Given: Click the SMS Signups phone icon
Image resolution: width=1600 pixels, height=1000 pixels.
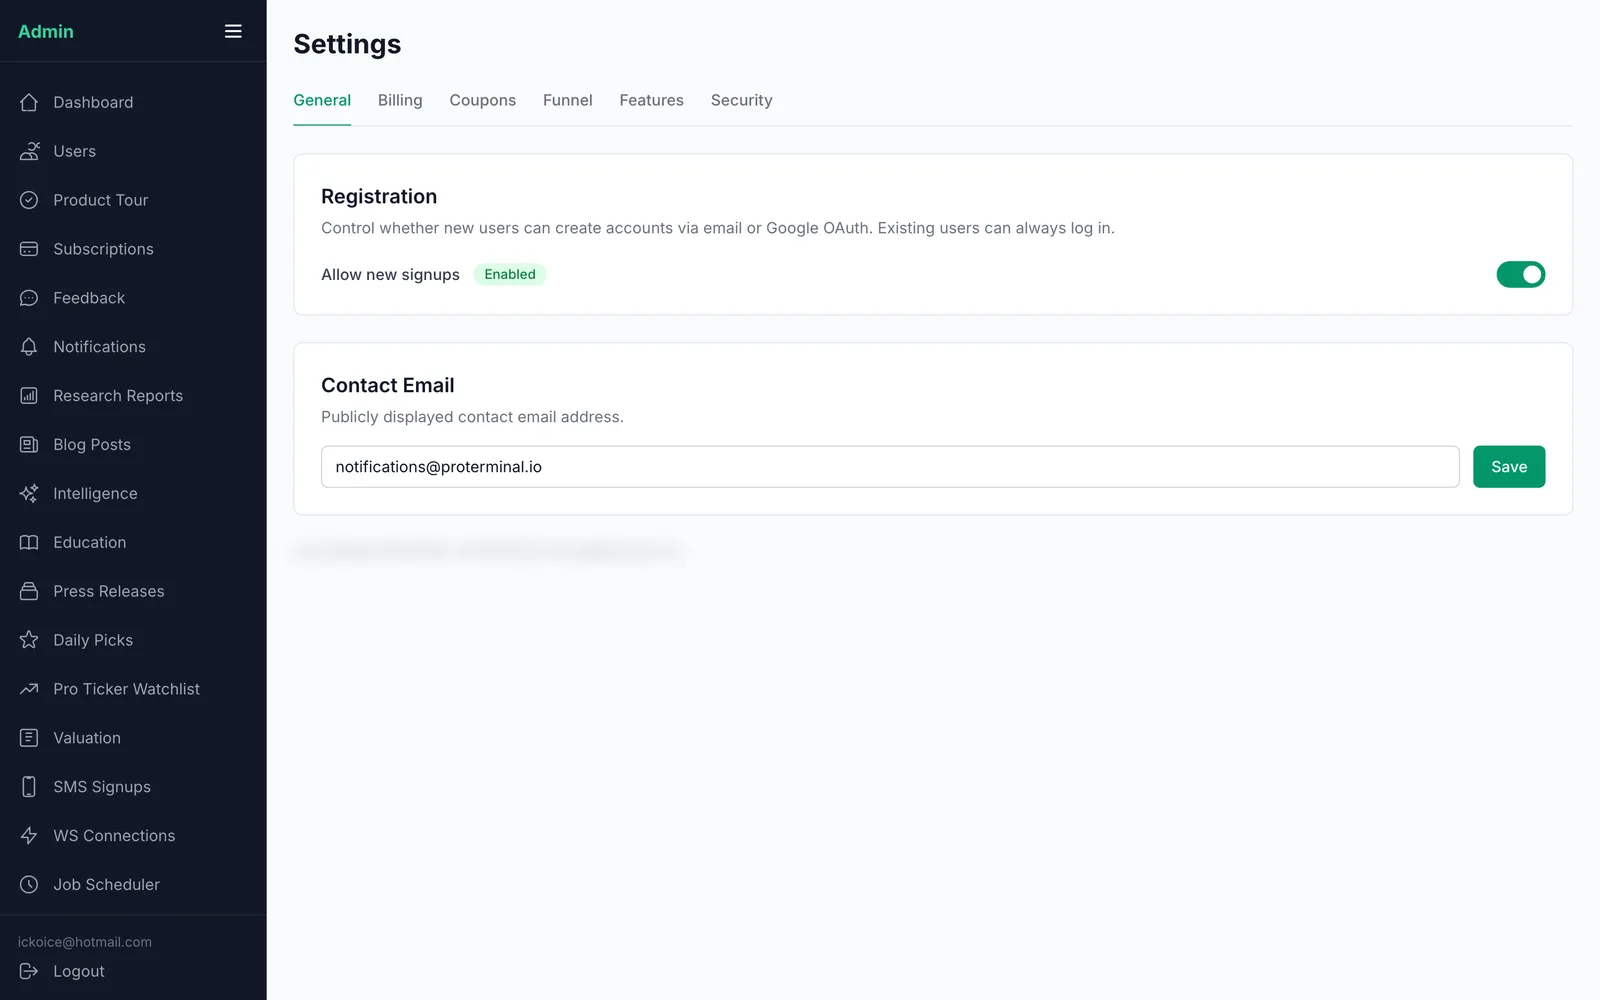Looking at the screenshot, I should 29,787.
